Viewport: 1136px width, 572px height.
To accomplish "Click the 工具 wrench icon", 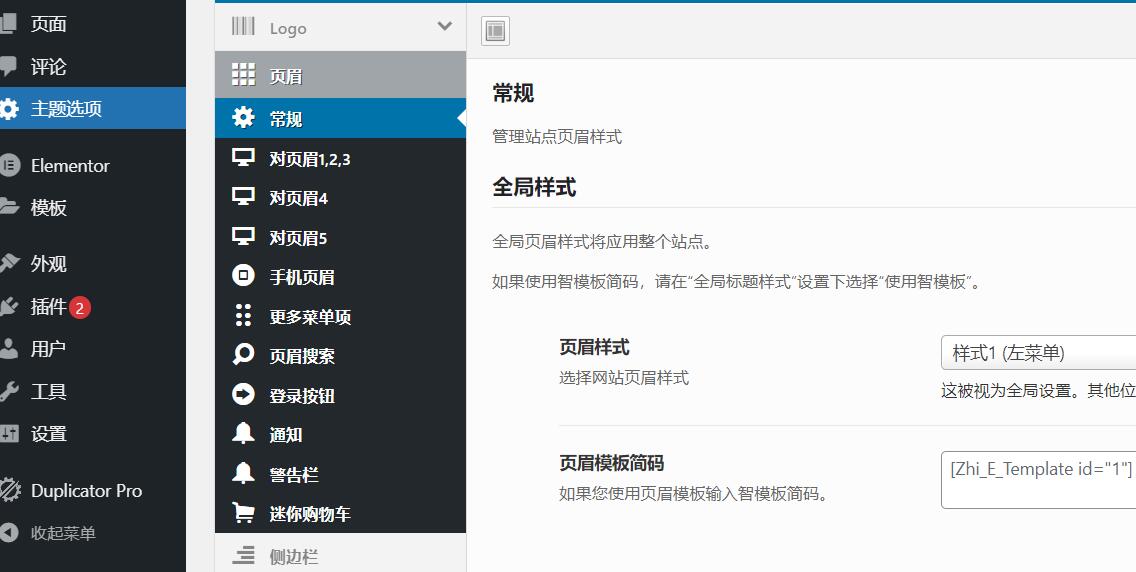I will pos(9,391).
